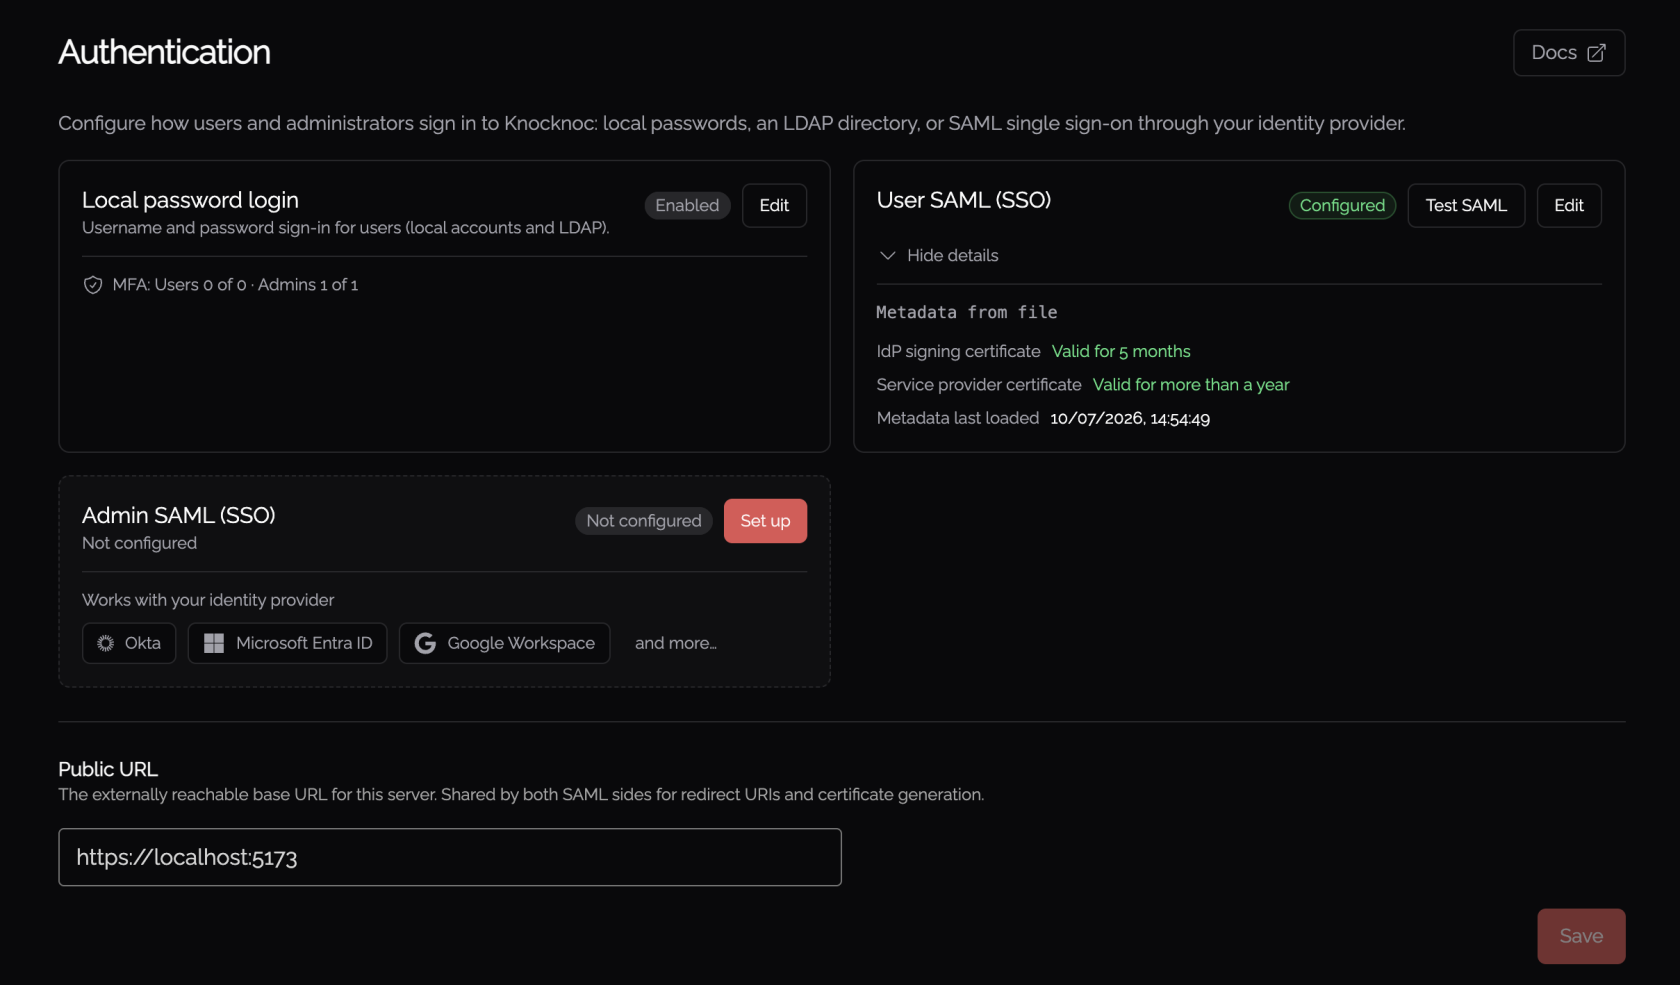This screenshot has width=1680, height=985.
Task: Click the Hide details label
Action: pyautogui.click(x=952, y=256)
